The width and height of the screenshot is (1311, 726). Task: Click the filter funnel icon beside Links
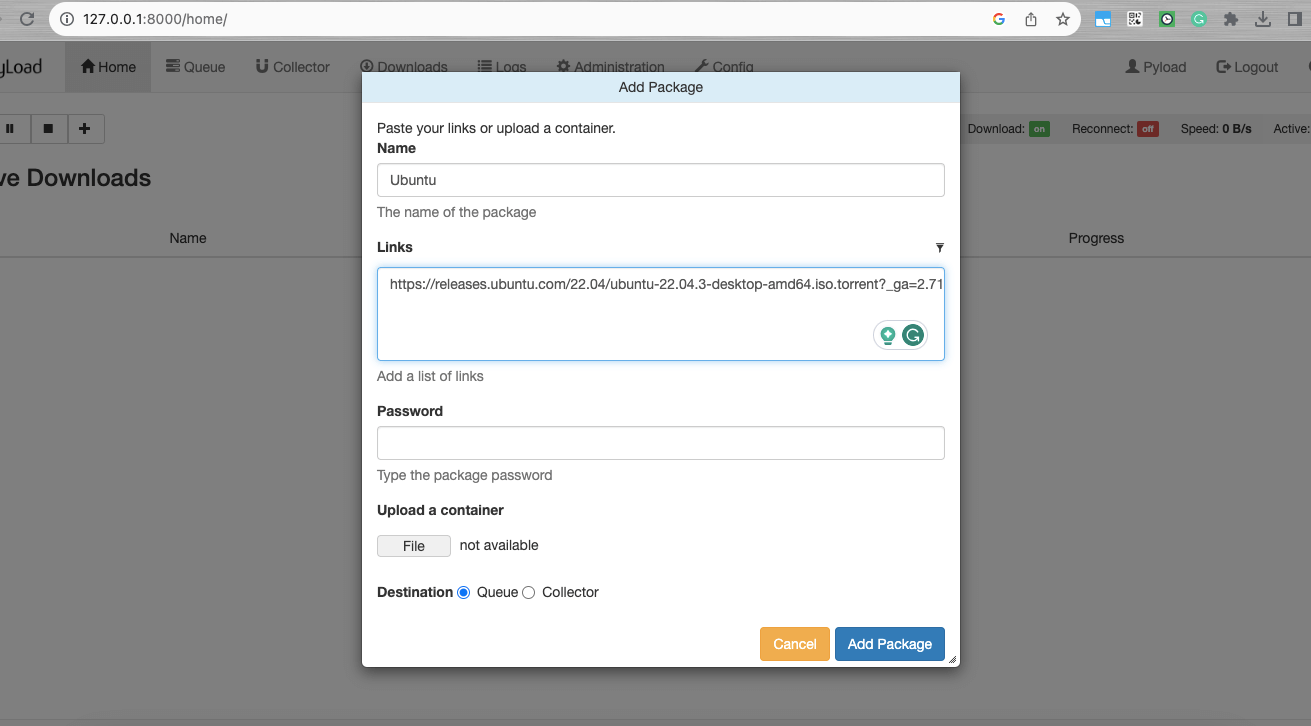(939, 247)
